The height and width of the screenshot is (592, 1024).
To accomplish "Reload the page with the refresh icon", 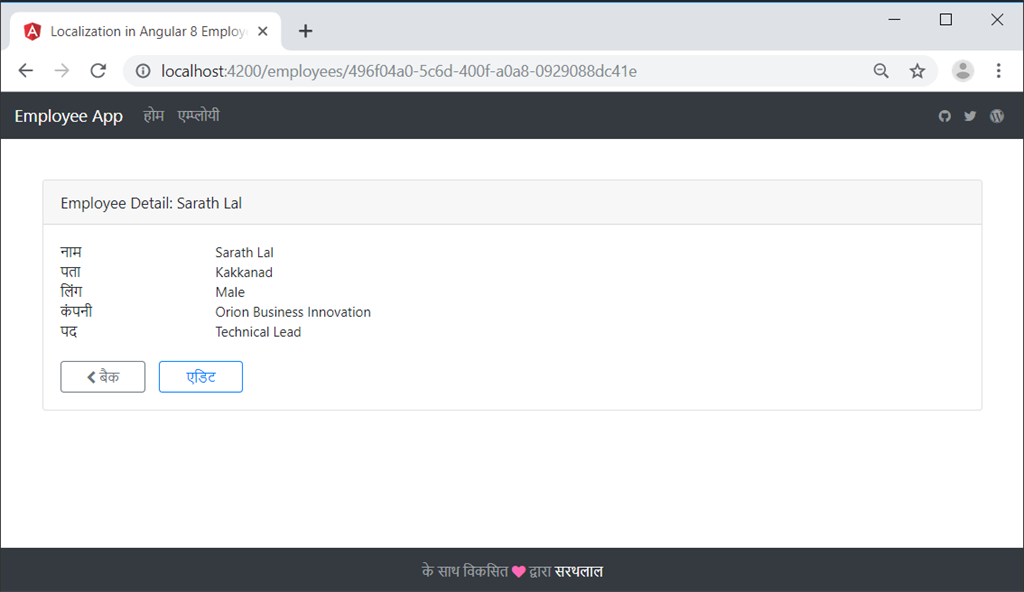I will tap(97, 71).
